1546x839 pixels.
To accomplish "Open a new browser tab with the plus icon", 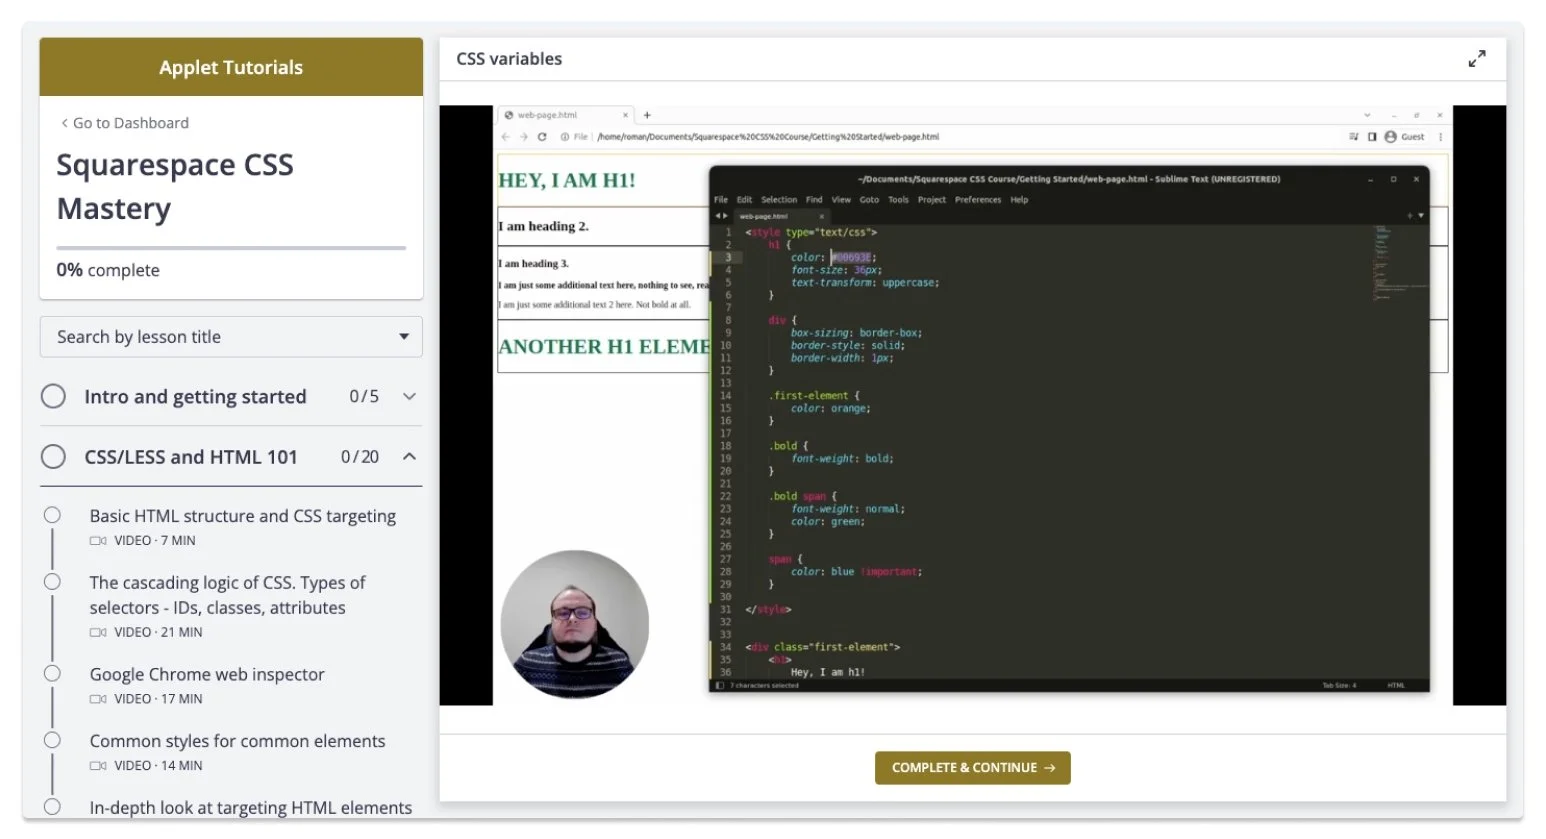I will [x=647, y=114].
